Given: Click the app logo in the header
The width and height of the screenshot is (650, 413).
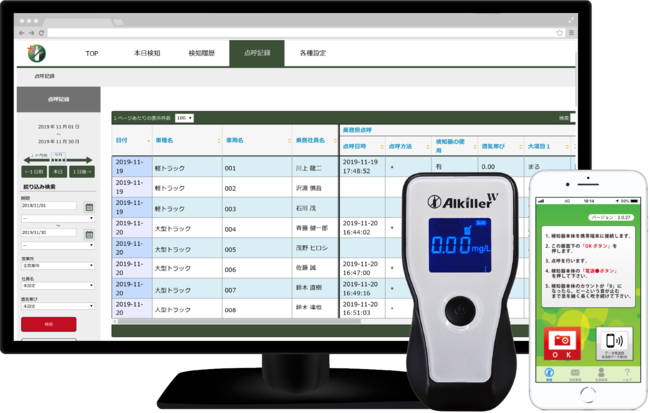Looking at the screenshot, I should (37, 53).
